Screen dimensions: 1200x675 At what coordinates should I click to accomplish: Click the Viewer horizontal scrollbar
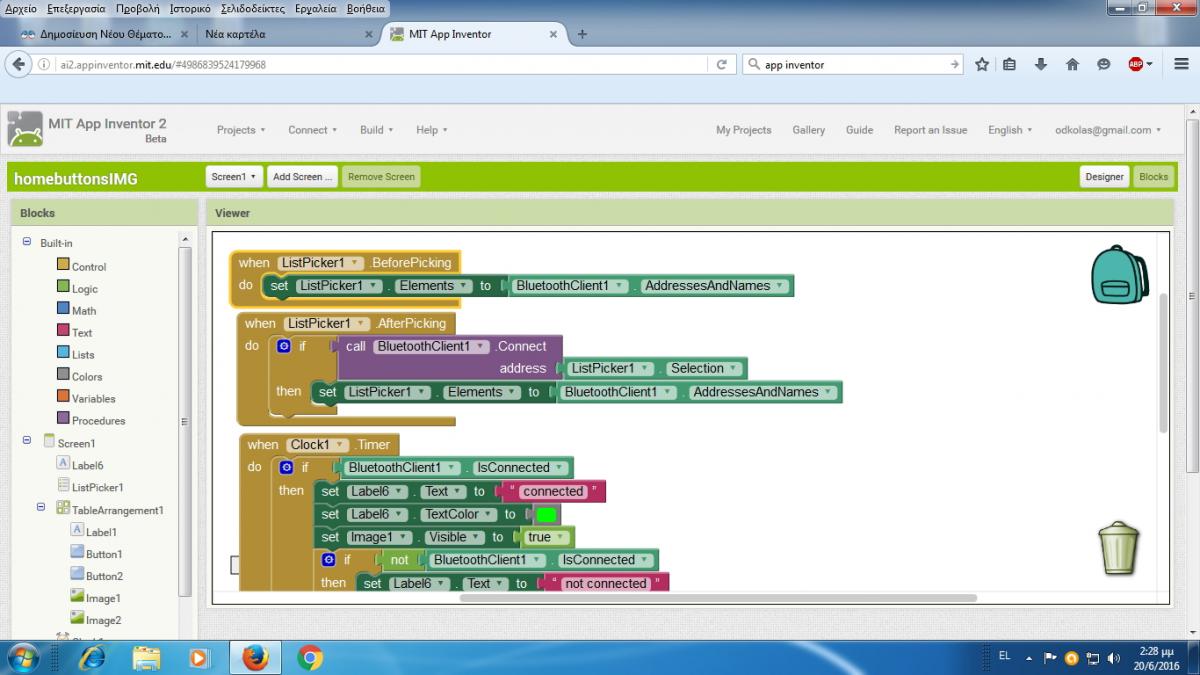(x=718, y=598)
